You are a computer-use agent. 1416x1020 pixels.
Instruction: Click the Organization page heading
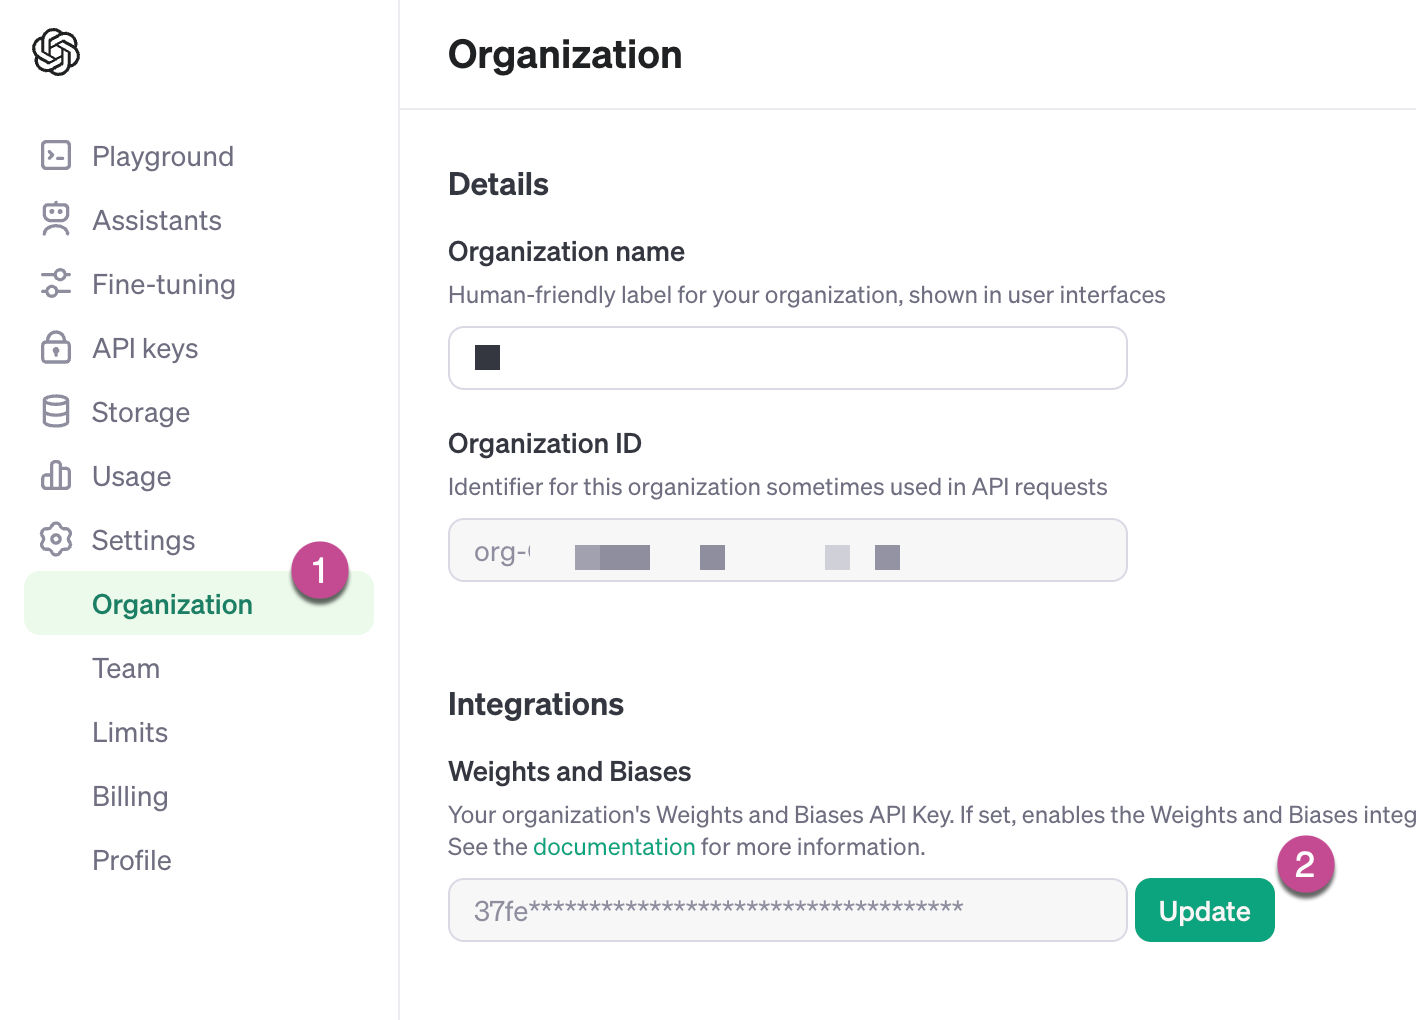[565, 55]
